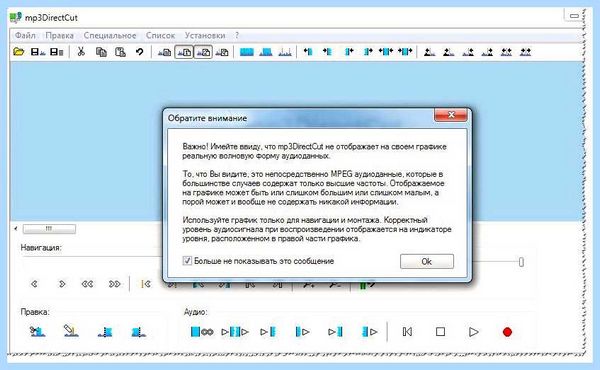Screen dimensions: 600x370
Task: Click the fourth and last icon under Правка
Action: click(139, 332)
